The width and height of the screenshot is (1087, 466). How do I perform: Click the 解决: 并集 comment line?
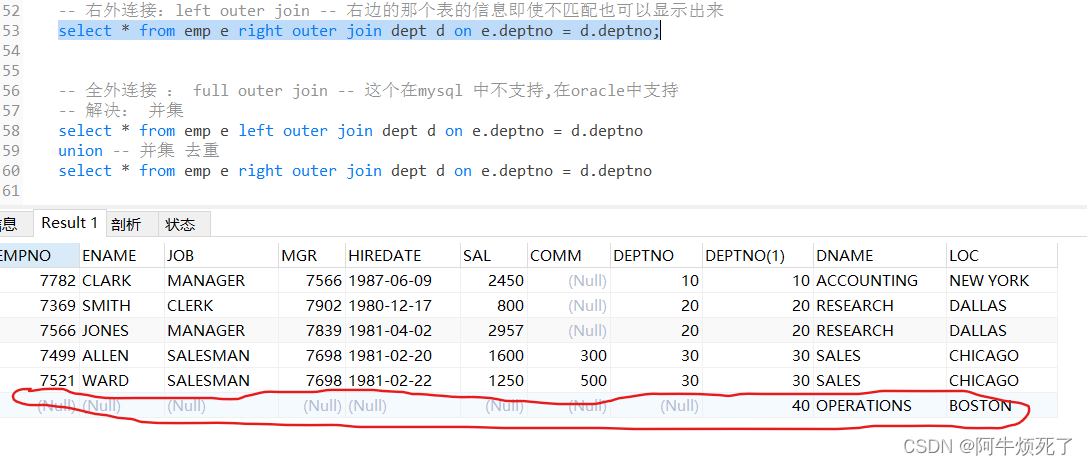pyautogui.click(x=121, y=110)
